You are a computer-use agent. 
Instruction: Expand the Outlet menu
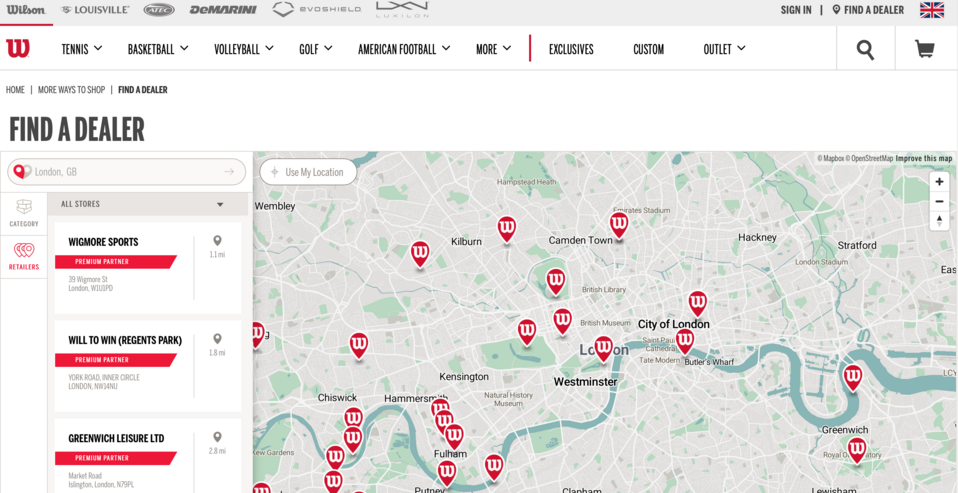[x=724, y=49]
